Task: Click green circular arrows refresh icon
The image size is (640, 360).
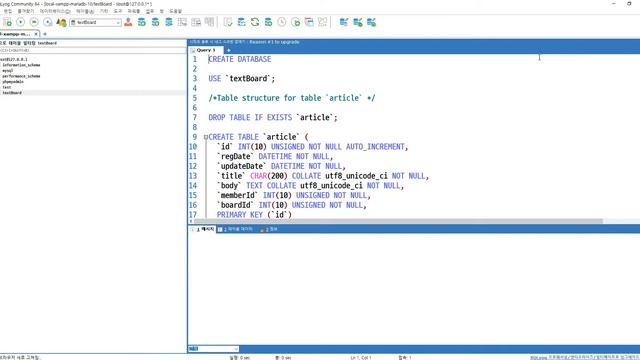Action: tap(255, 22)
